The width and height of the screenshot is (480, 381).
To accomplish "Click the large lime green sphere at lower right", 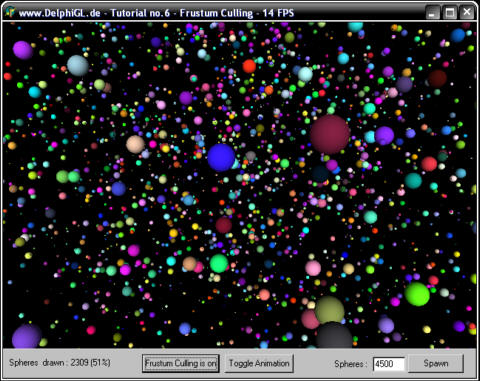I will (x=417, y=294).
